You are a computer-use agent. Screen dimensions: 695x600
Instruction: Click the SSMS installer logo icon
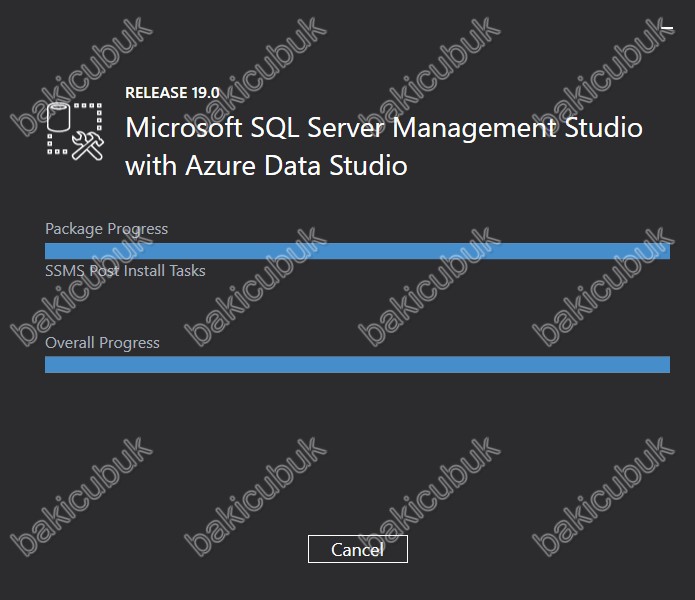[x=75, y=131]
